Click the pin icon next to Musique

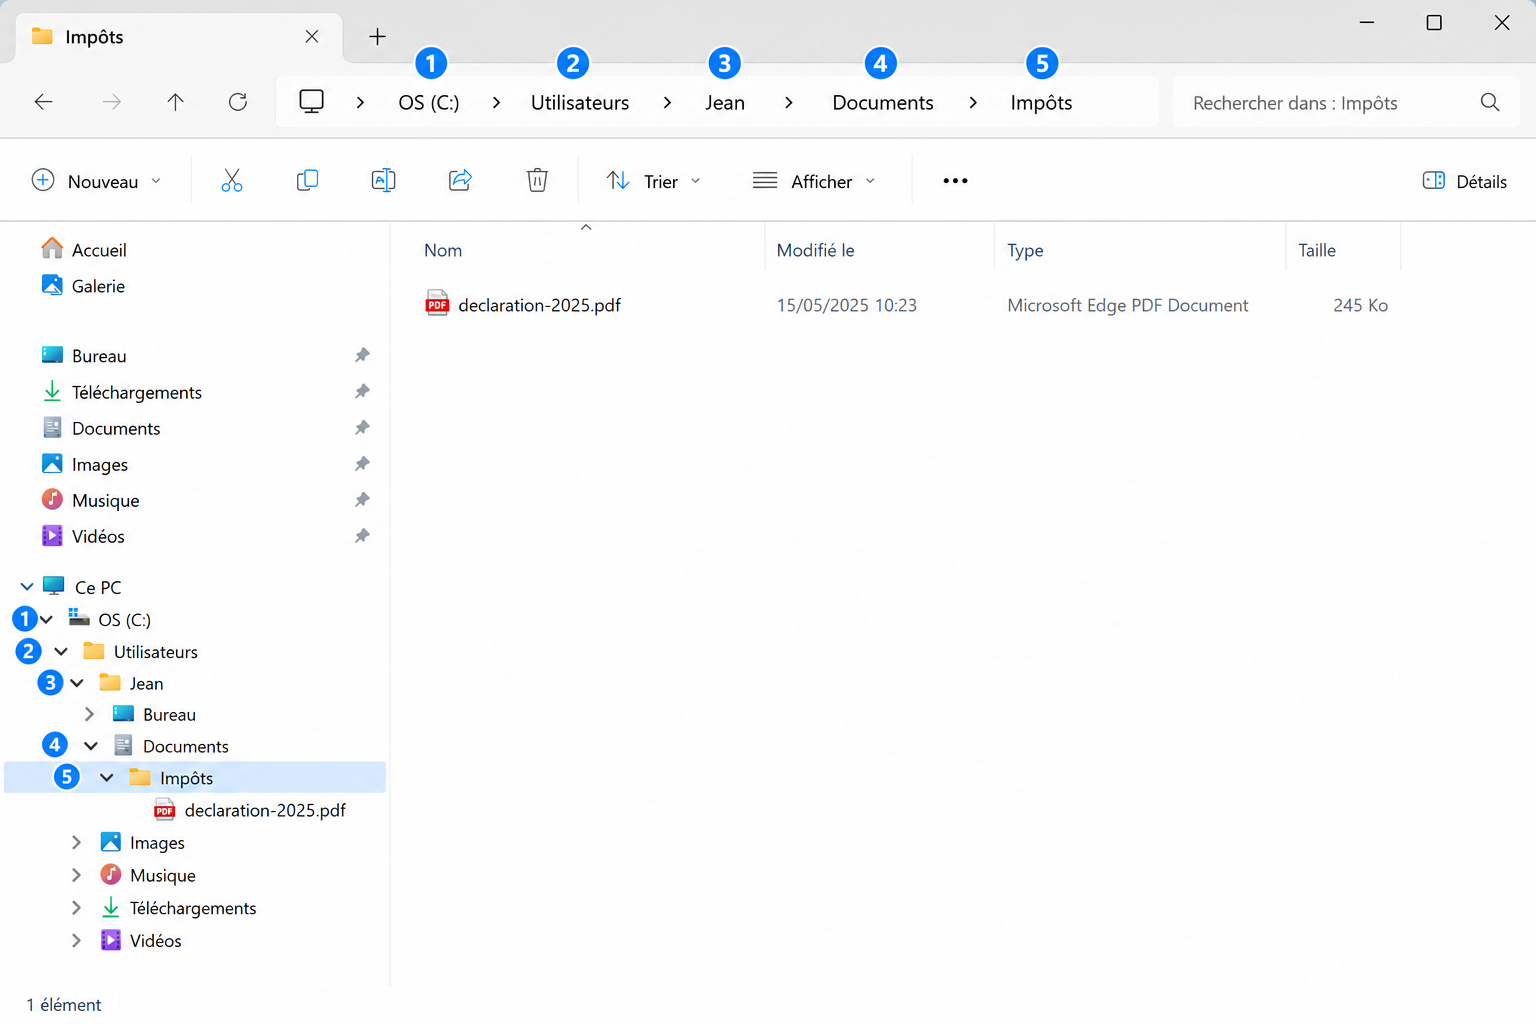coord(362,500)
